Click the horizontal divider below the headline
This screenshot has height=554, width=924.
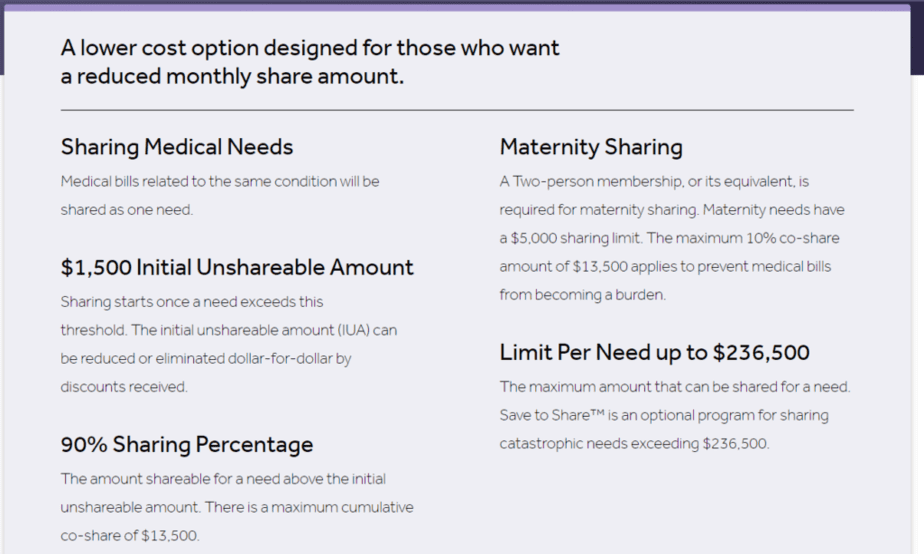(x=457, y=110)
